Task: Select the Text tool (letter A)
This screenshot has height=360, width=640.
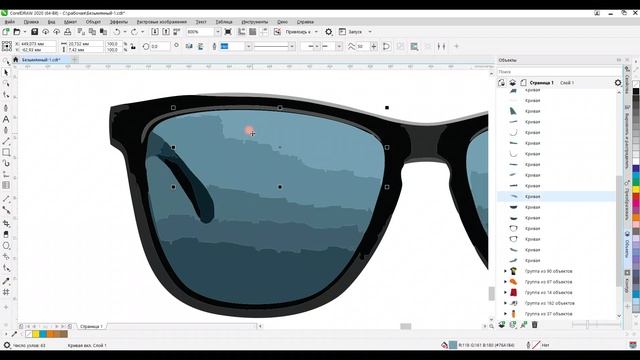Action: point(6,120)
